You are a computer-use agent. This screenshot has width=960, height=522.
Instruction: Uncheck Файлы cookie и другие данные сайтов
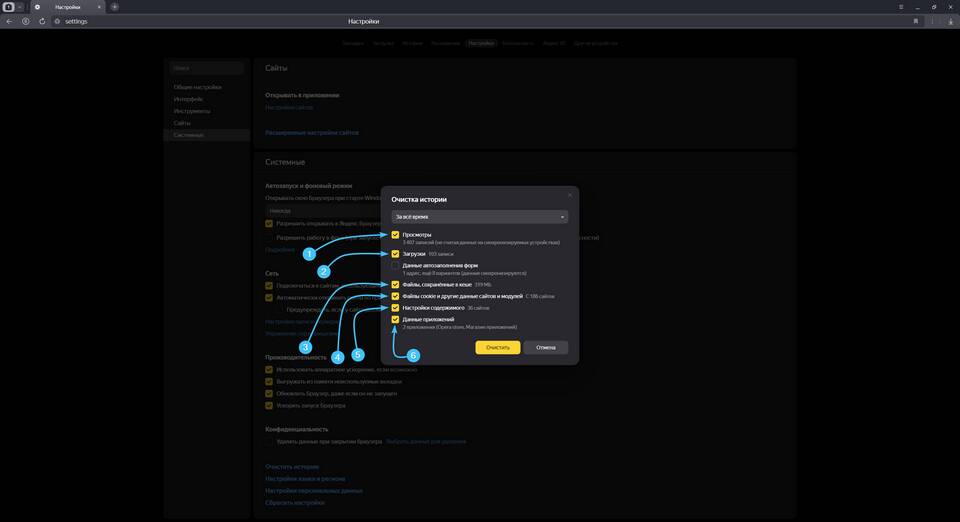pyautogui.click(x=395, y=296)
